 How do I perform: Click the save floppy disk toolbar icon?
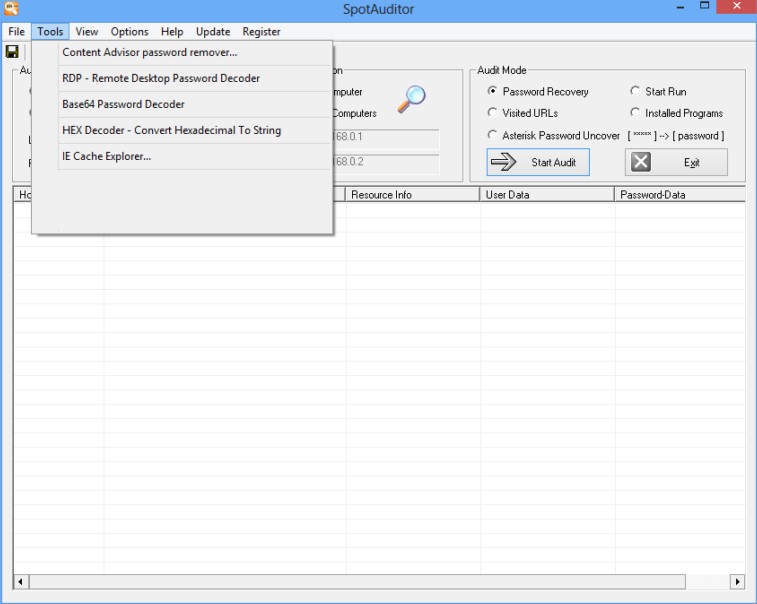pyautogui.click(x=12, y=52)
